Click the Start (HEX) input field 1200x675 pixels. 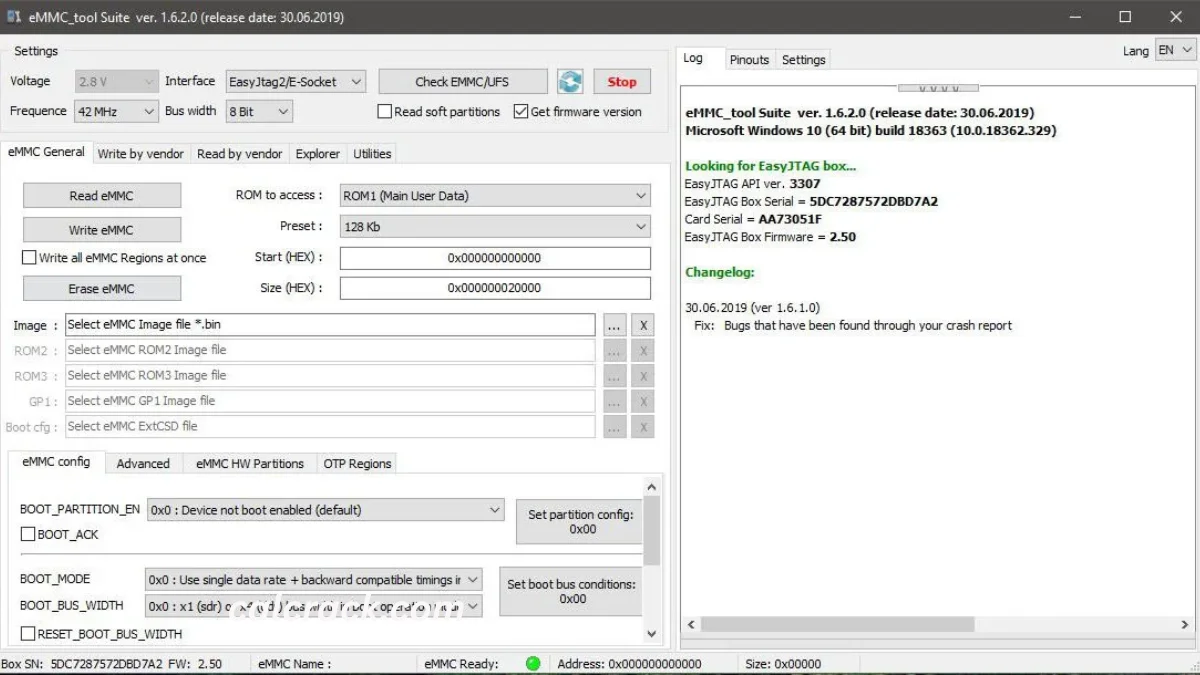[x=495, y=258]
